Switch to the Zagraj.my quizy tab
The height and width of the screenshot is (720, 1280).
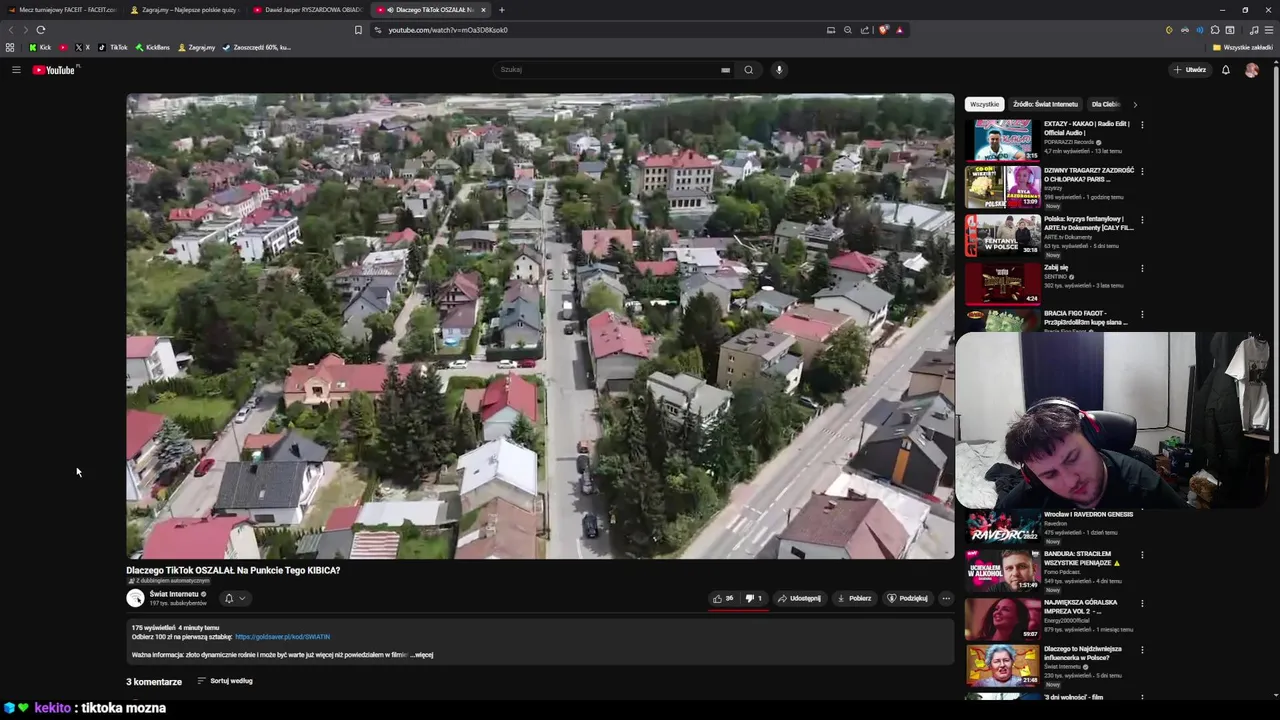pos(186,10)
